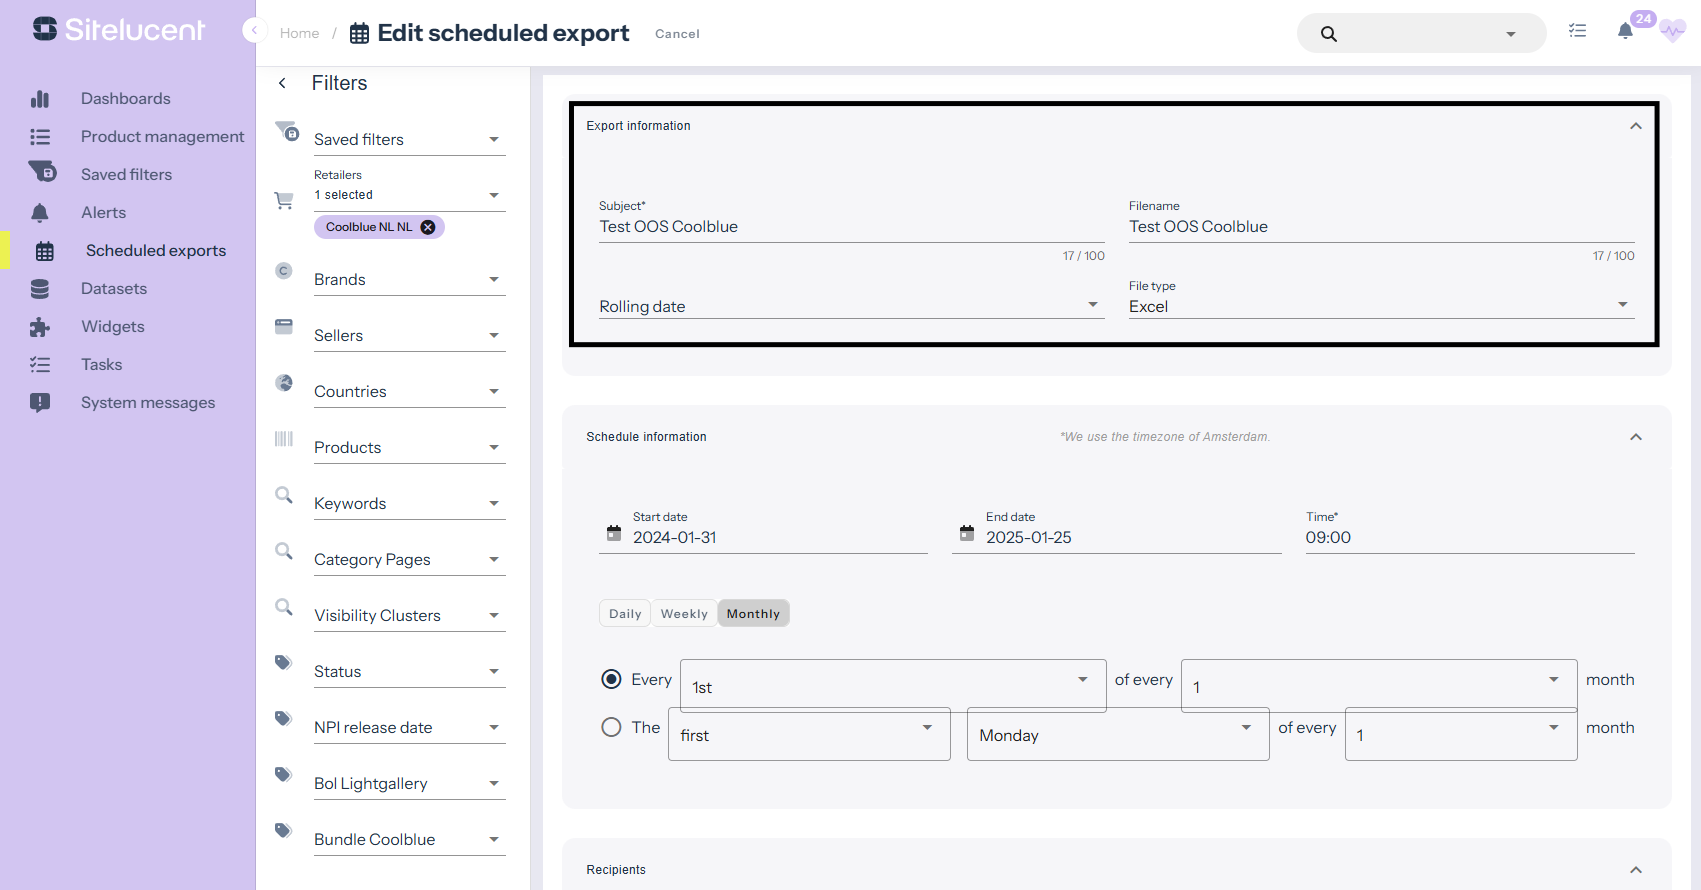The width and height of the screenshot is (1701, 890).
Task: Open the tasks checklist icon in header
Action: coord(1577,32)
